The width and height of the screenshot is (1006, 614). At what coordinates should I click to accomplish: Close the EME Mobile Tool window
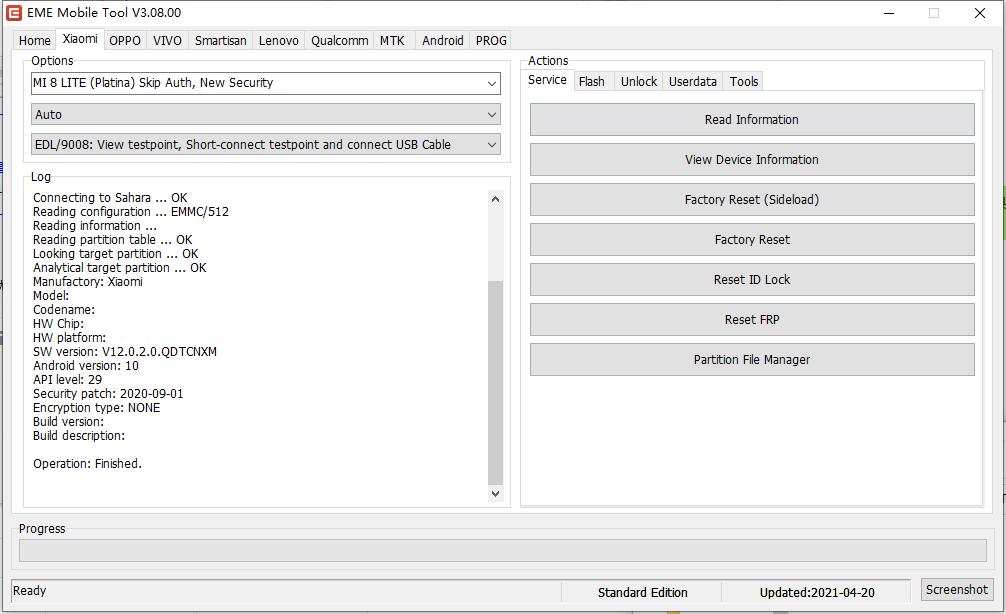tap(980, 13)
